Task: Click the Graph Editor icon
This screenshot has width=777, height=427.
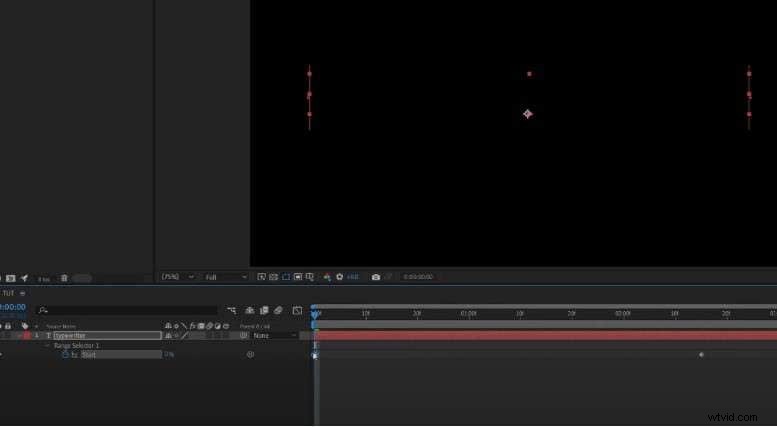Action: 297,310
